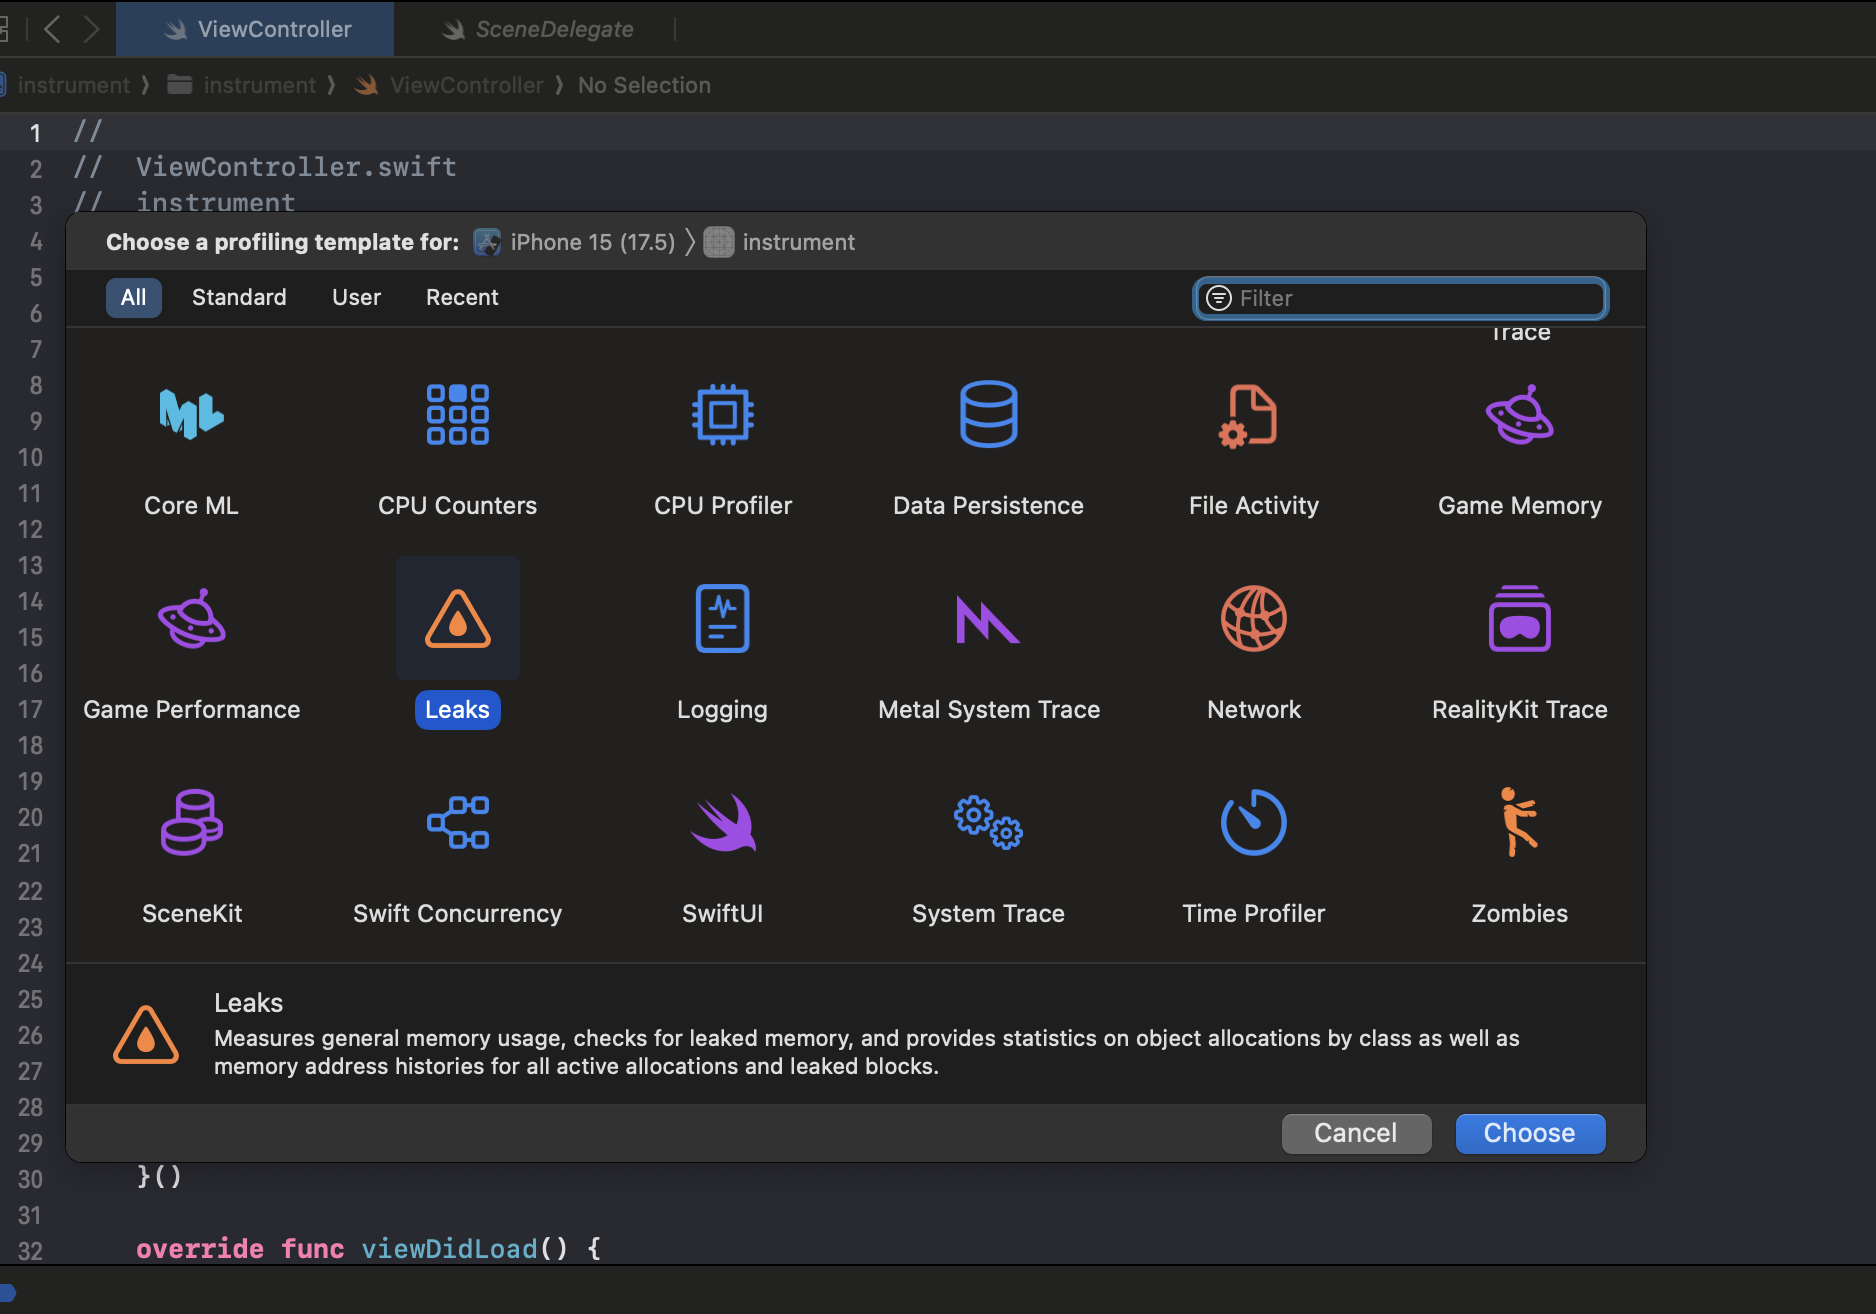Show the Recent templates tab
Viewport: 1876px width, 1314px height.
coord(462,297)
